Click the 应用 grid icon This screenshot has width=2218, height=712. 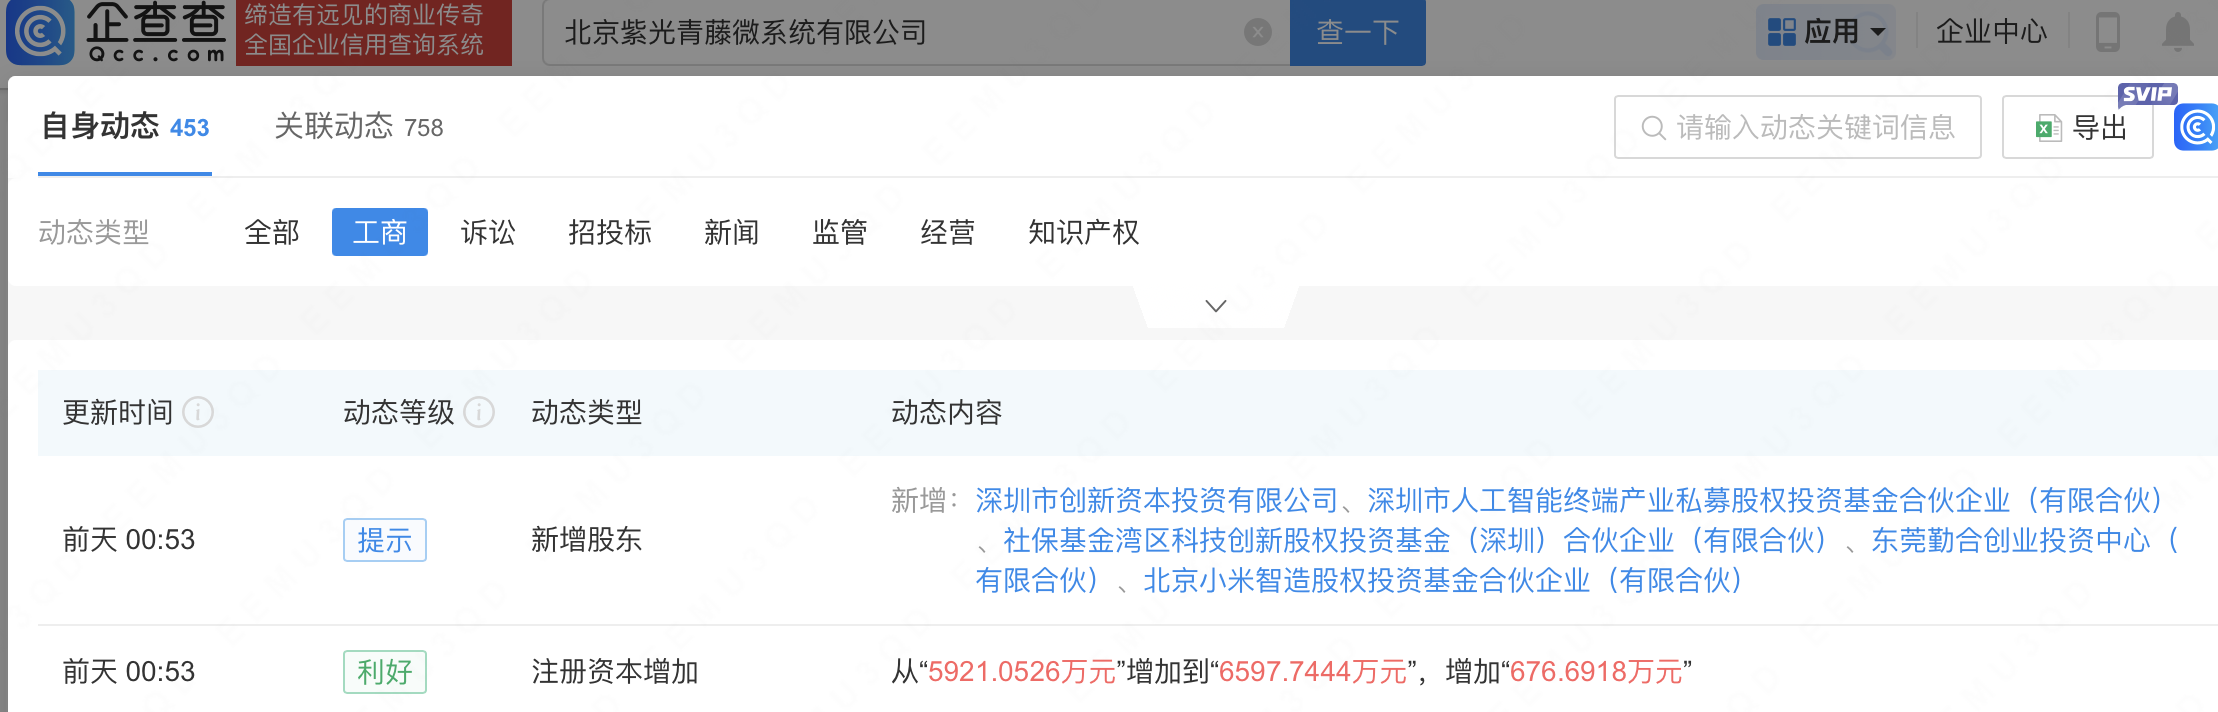point(1781,32)
